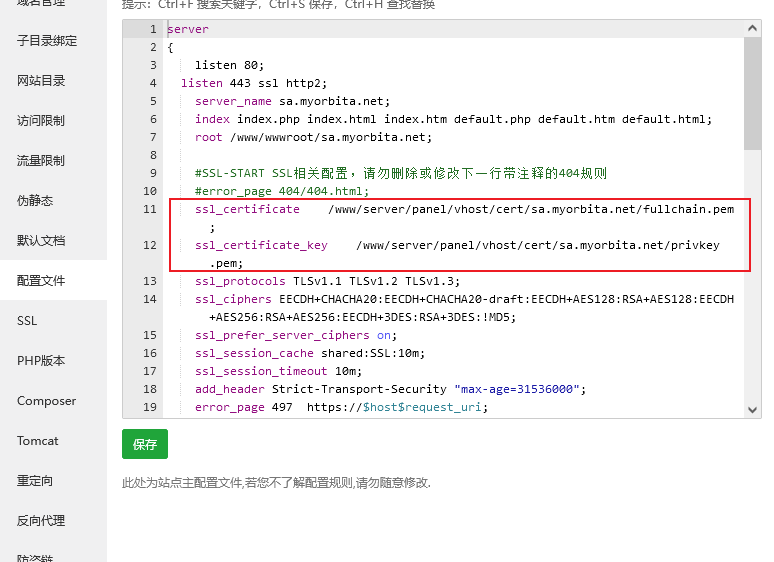Select the Tomcat sidebar item
Image resolution: width=774 pixels, height=562 pixels.
(37, 441)
